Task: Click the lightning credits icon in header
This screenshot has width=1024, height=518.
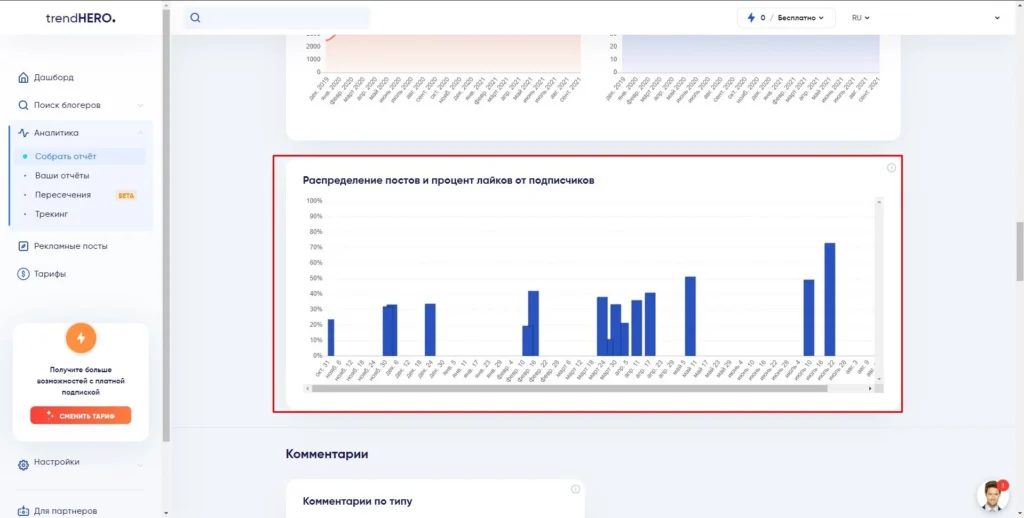Action: (x=751, y=18)
